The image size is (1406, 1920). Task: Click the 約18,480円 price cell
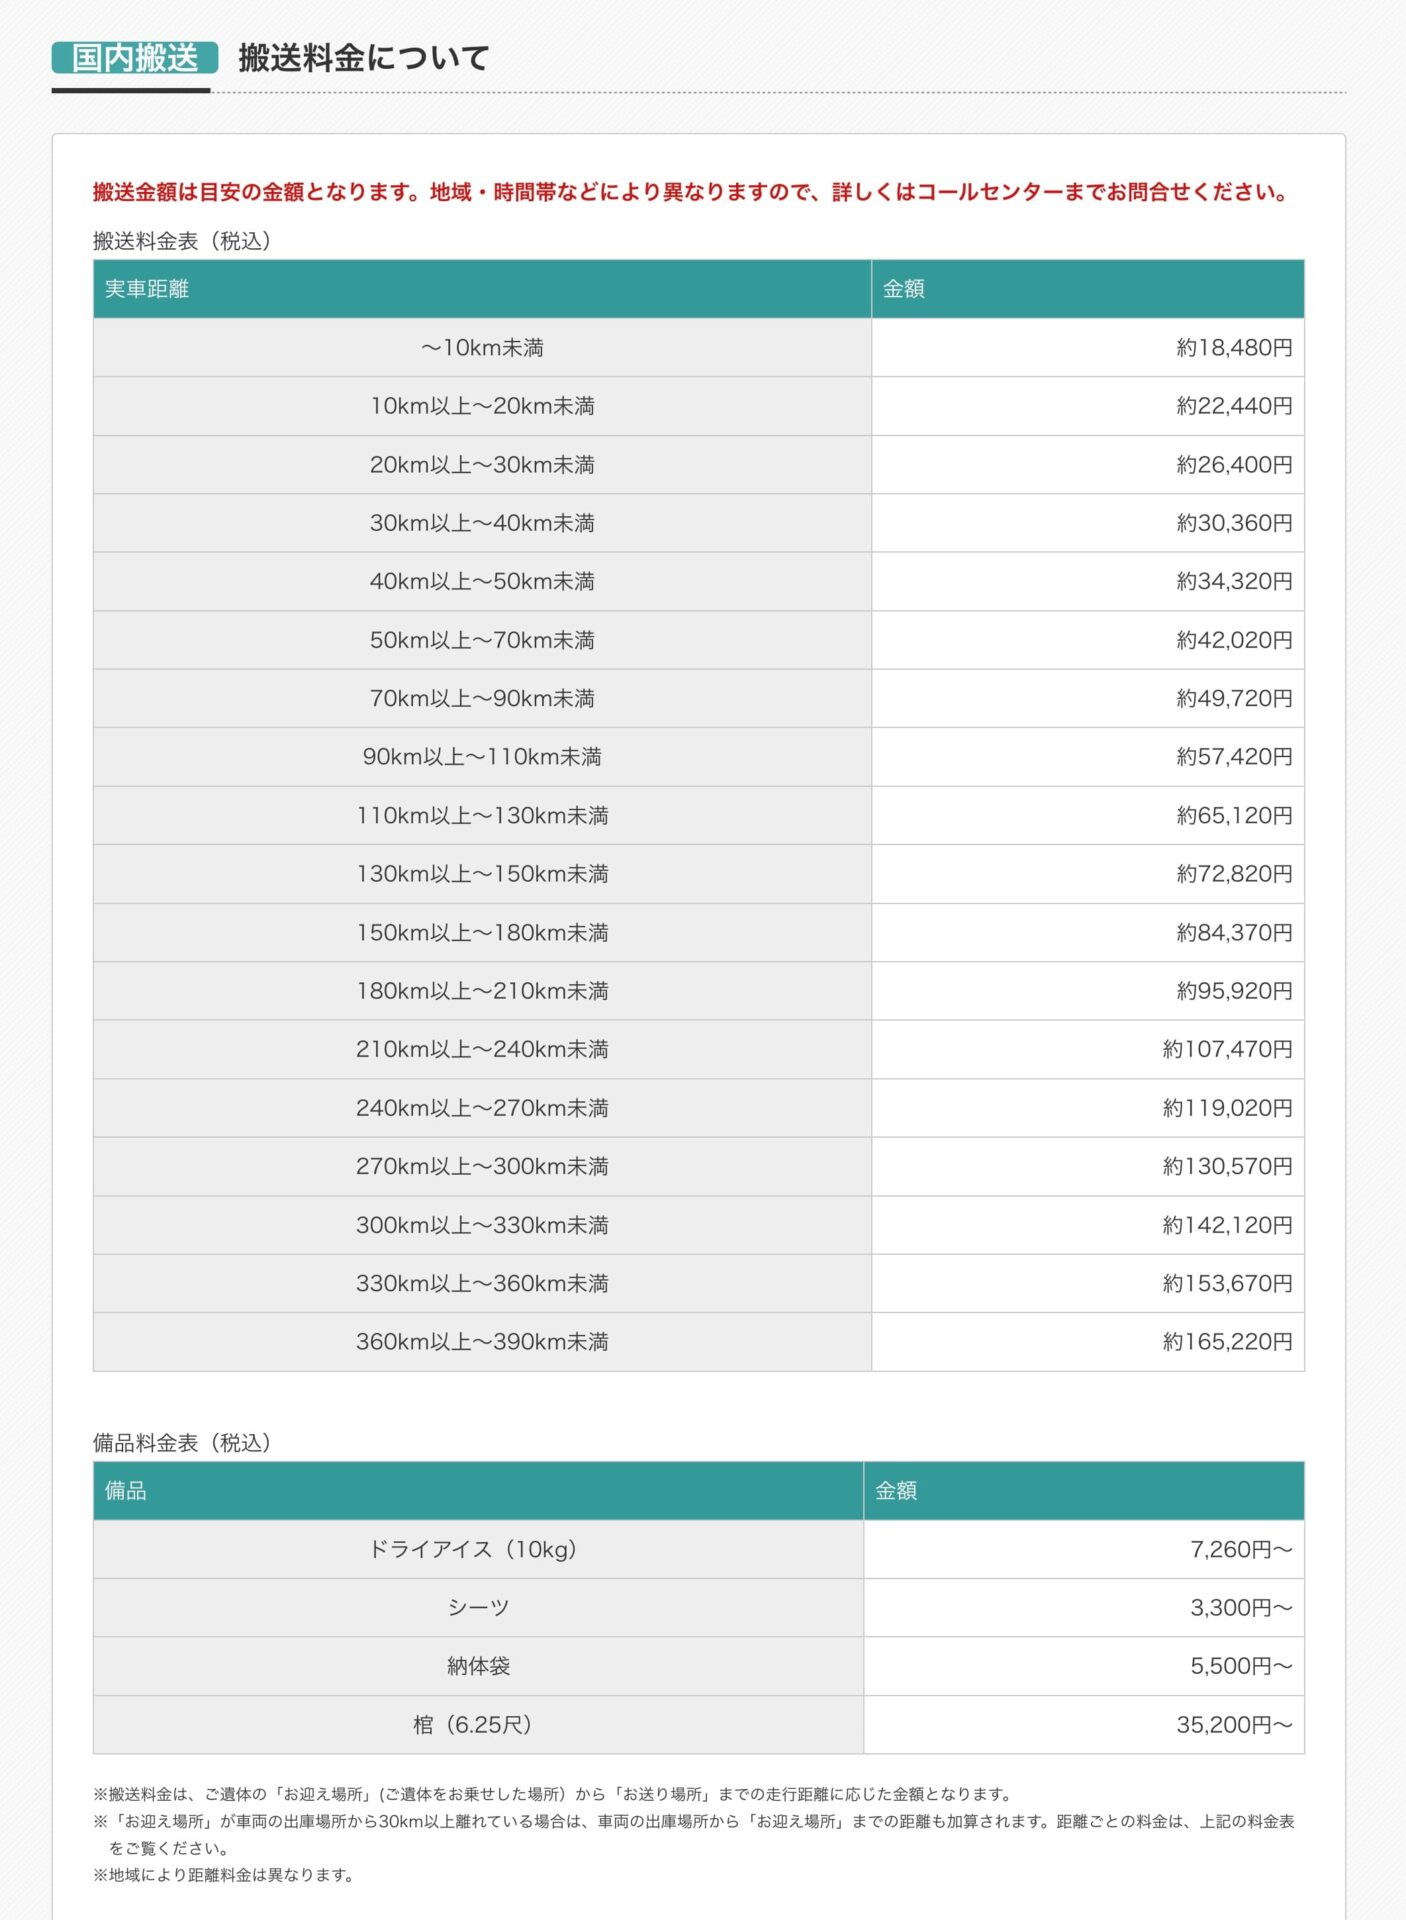[1088, 348]
